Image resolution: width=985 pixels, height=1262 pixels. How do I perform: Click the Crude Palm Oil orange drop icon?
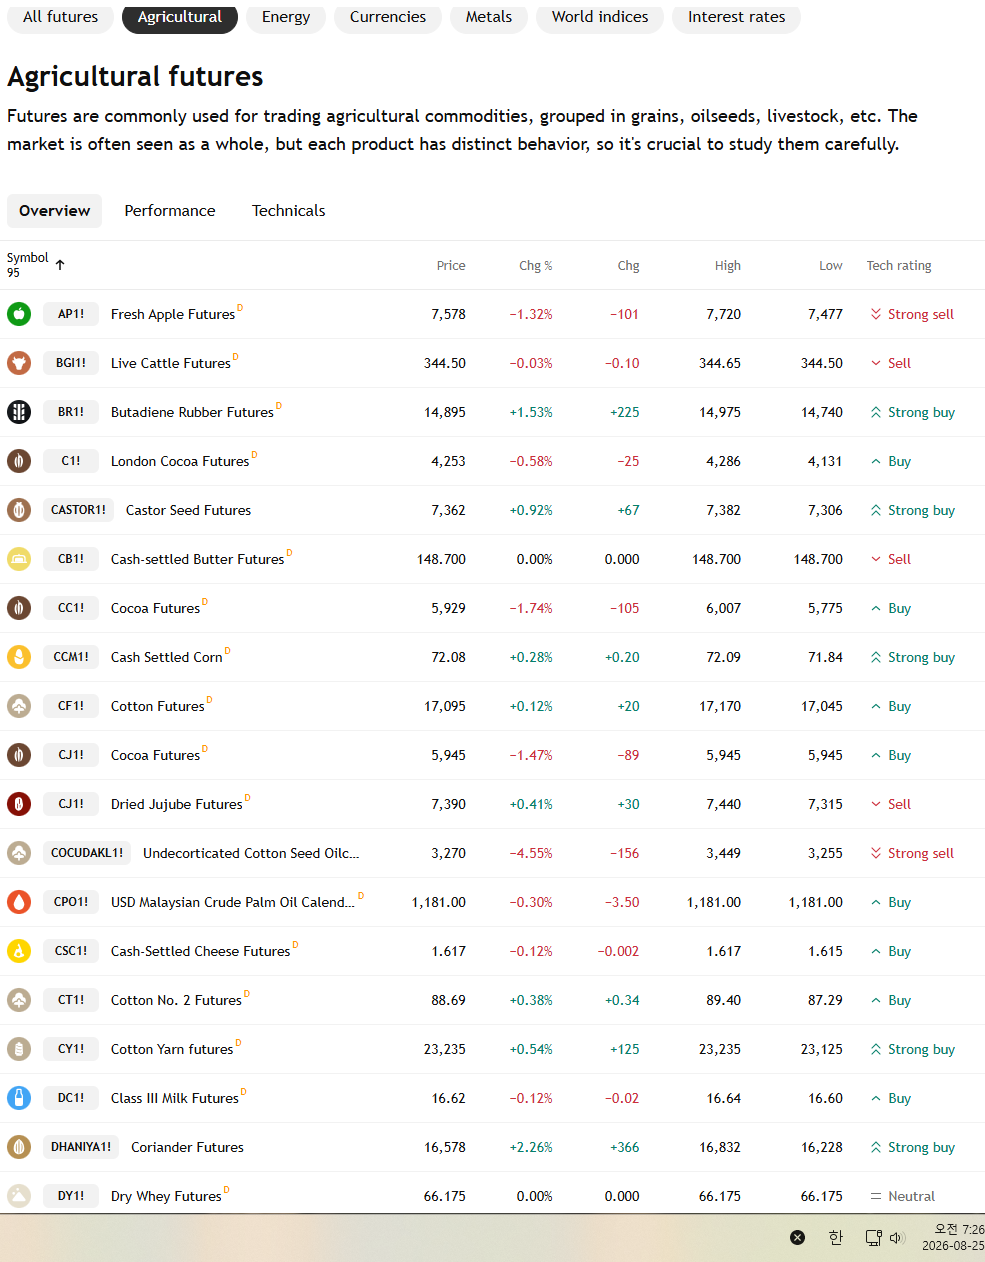[x=19, y=902]
